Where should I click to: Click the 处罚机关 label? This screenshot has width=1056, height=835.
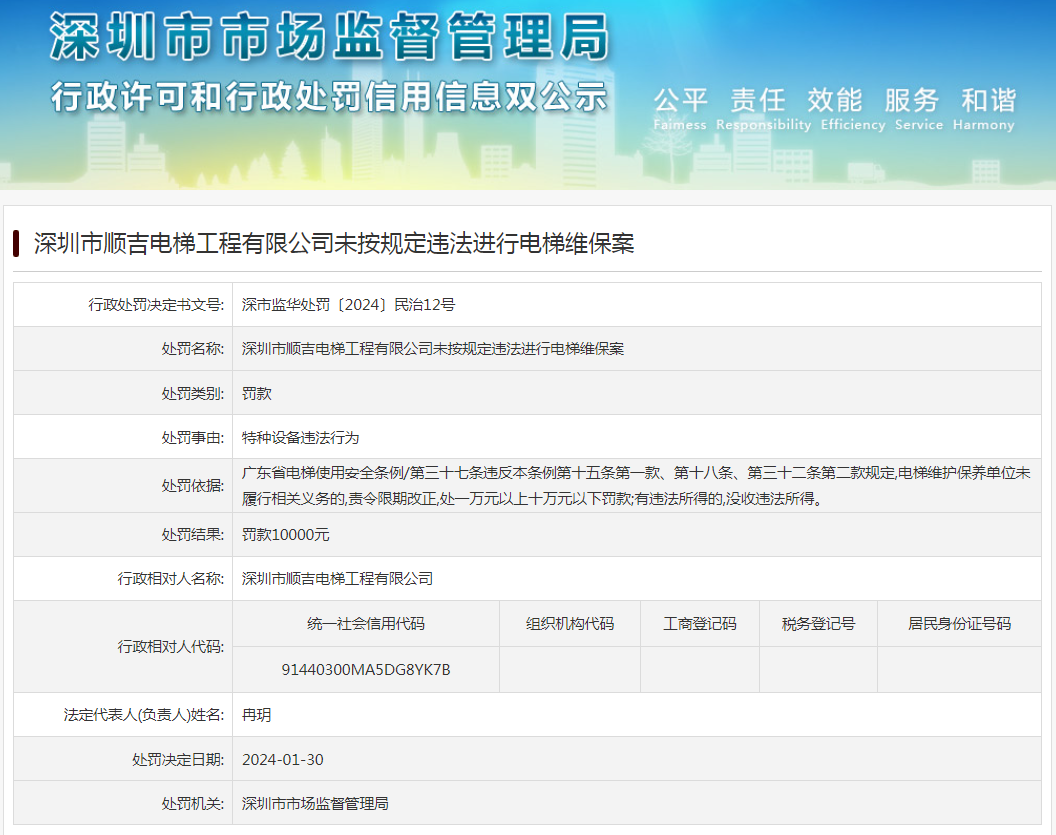tap(193, 803)
